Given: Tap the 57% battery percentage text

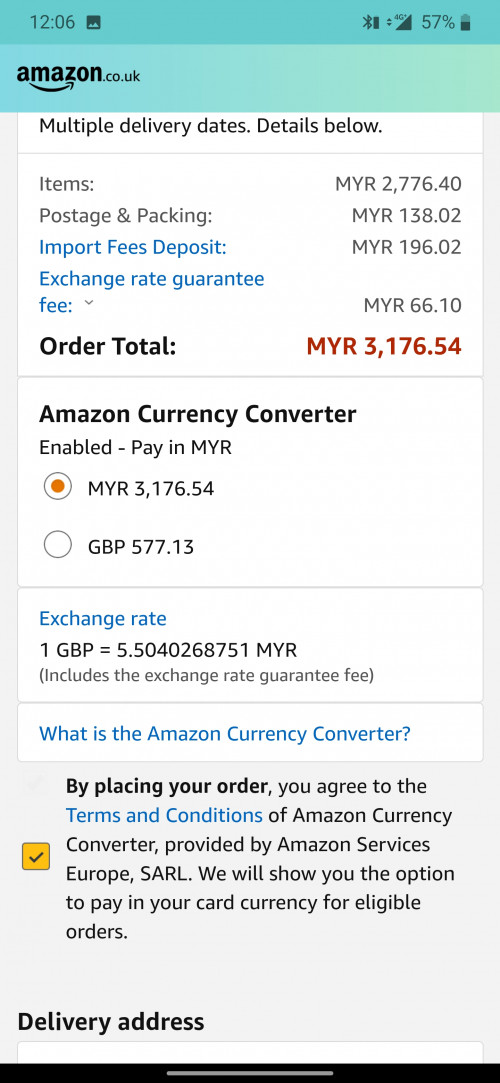Looking at the screenshot, I should (x=438, y=22).
